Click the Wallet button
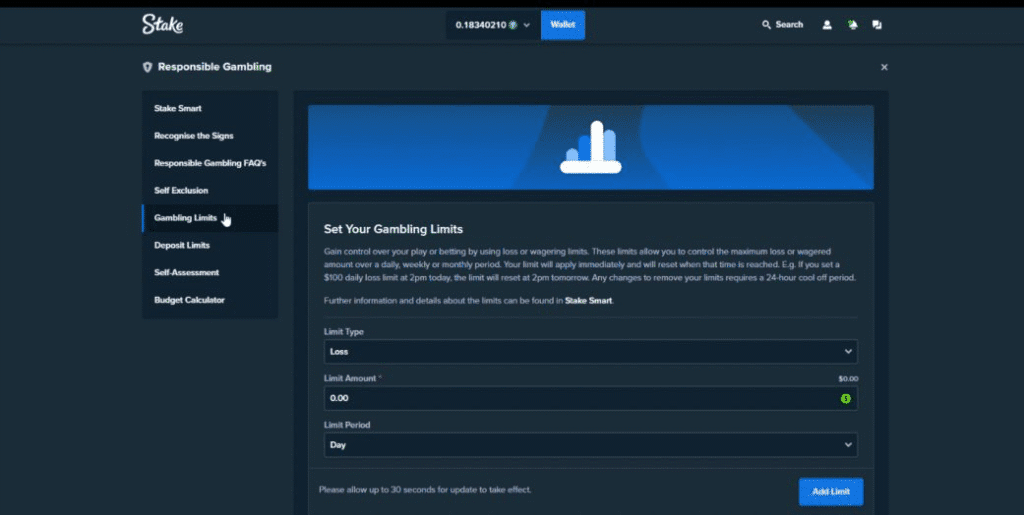The width and height of the screenshot is (1024, 515). coord(562,25)
